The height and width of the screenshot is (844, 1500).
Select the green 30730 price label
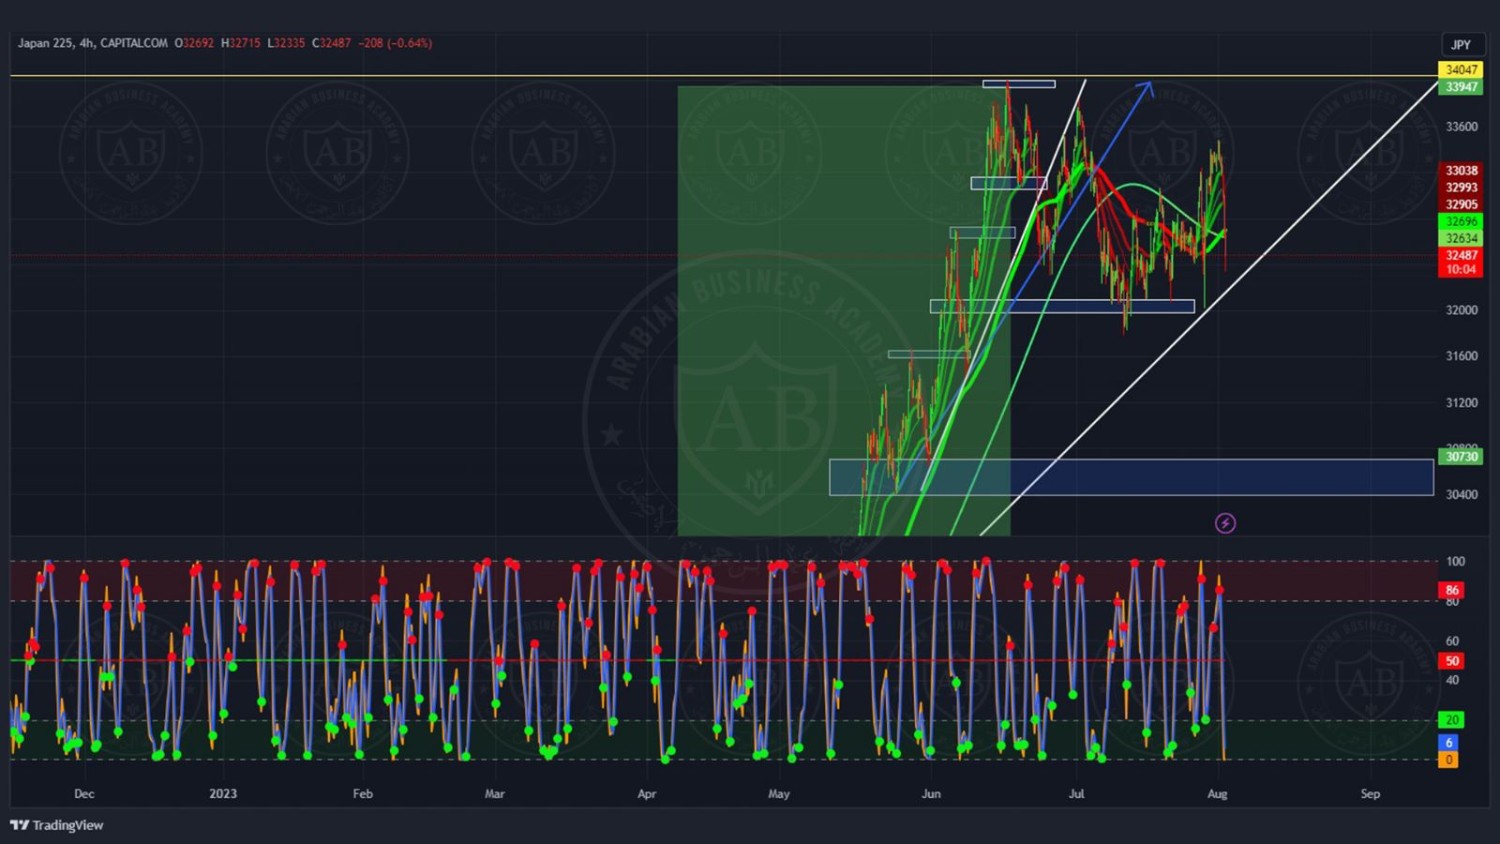point(1461,457)
